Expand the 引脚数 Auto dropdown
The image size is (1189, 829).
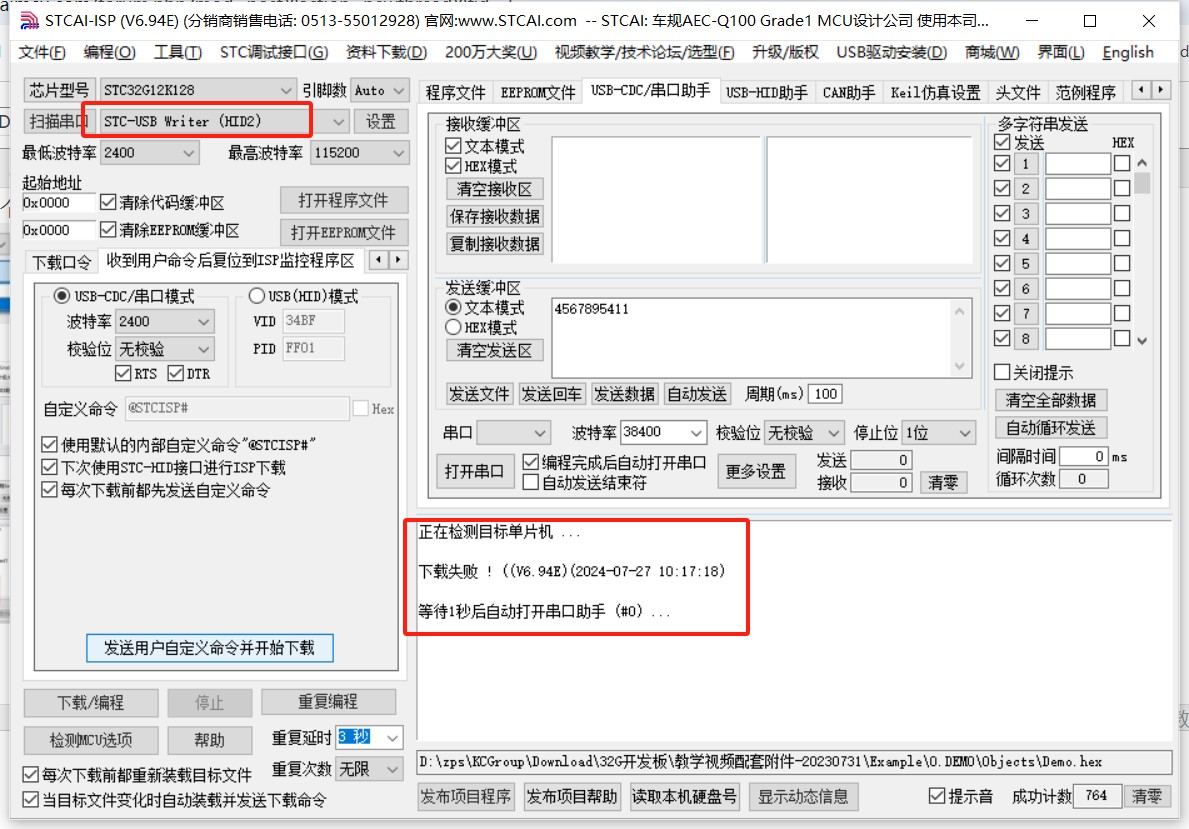(x=399, y=90)
